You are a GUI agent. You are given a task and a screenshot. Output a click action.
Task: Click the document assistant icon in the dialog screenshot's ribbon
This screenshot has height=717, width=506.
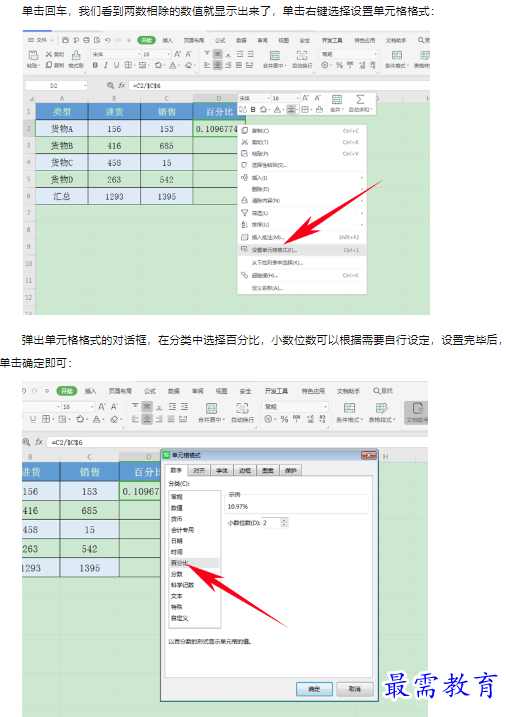pyautogui.click(x=417, y=408)
